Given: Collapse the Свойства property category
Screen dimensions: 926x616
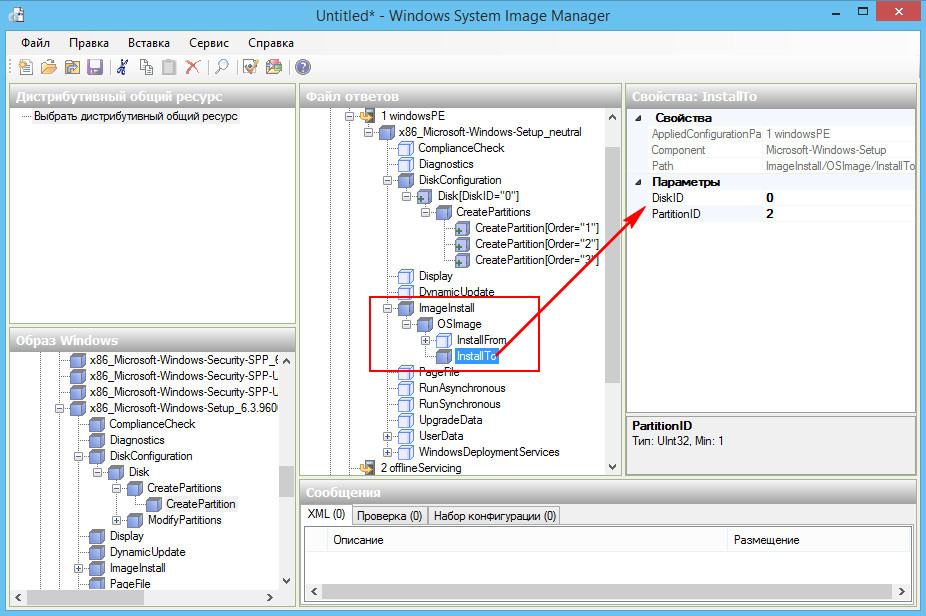Looking at the screenshot, I should click(638, 118).
